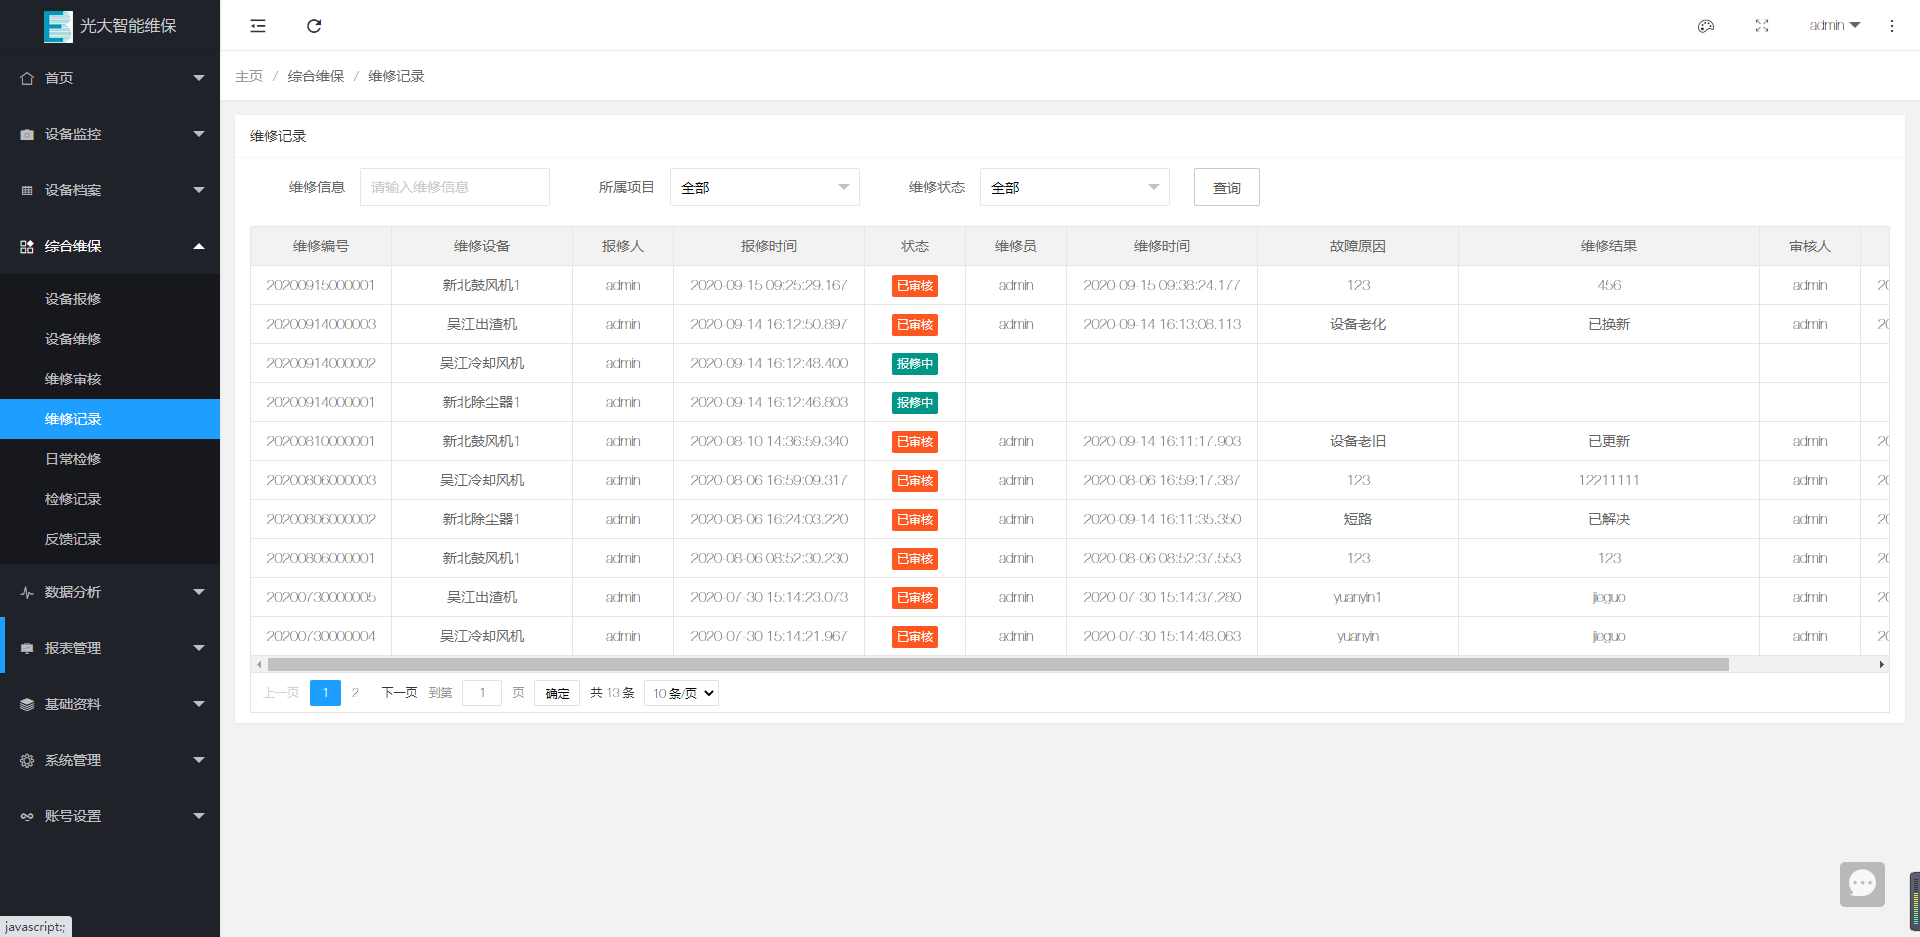Expand the 系统管理 menu arrow
1920x937 pixels.
click(199, 760)
